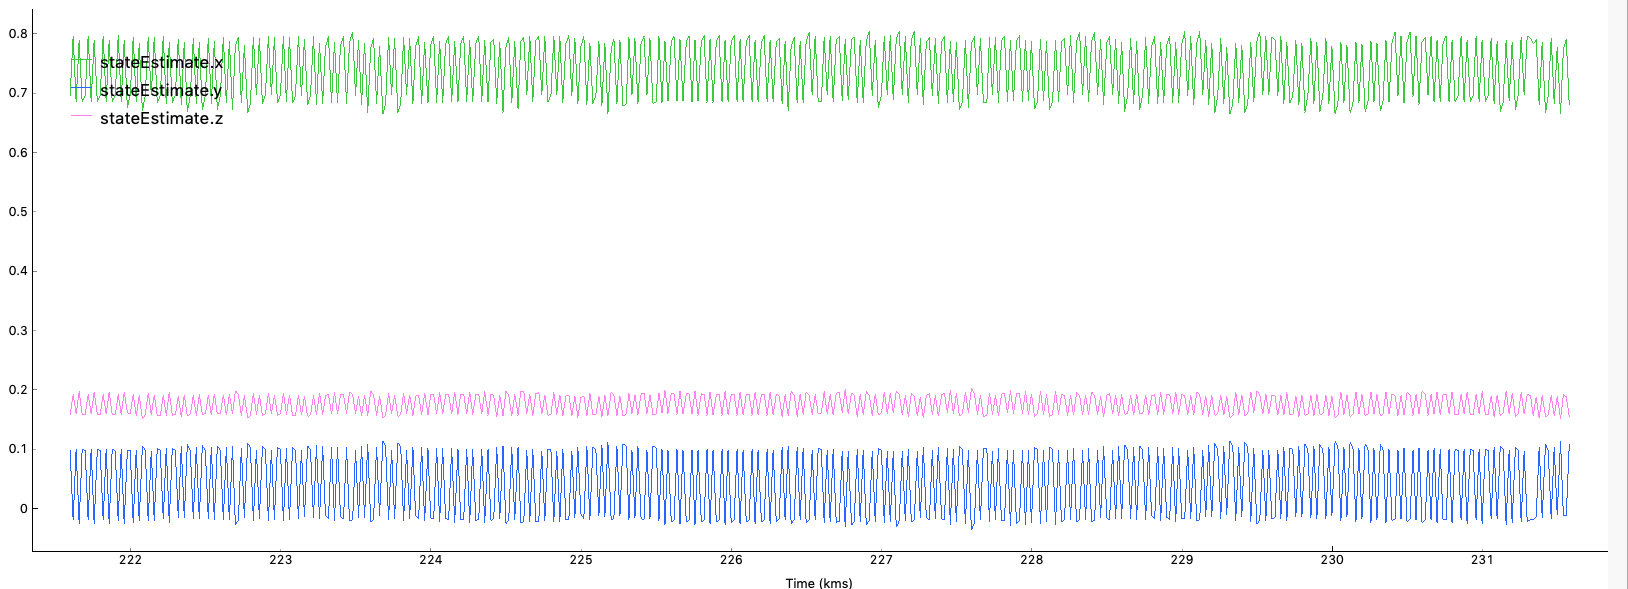Screen dimensions: 1628x589
Task: Click the 228 tick label on the time axis
Action: 1031,560
